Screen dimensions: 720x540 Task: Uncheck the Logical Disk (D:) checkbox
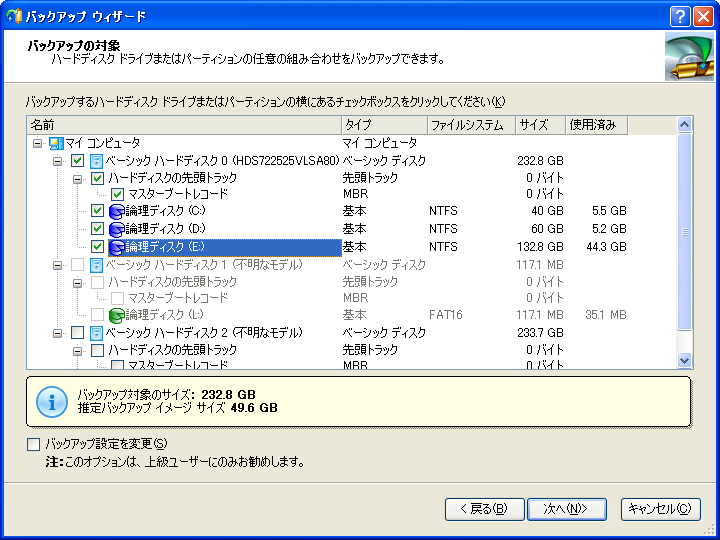(x=97, y=228)
